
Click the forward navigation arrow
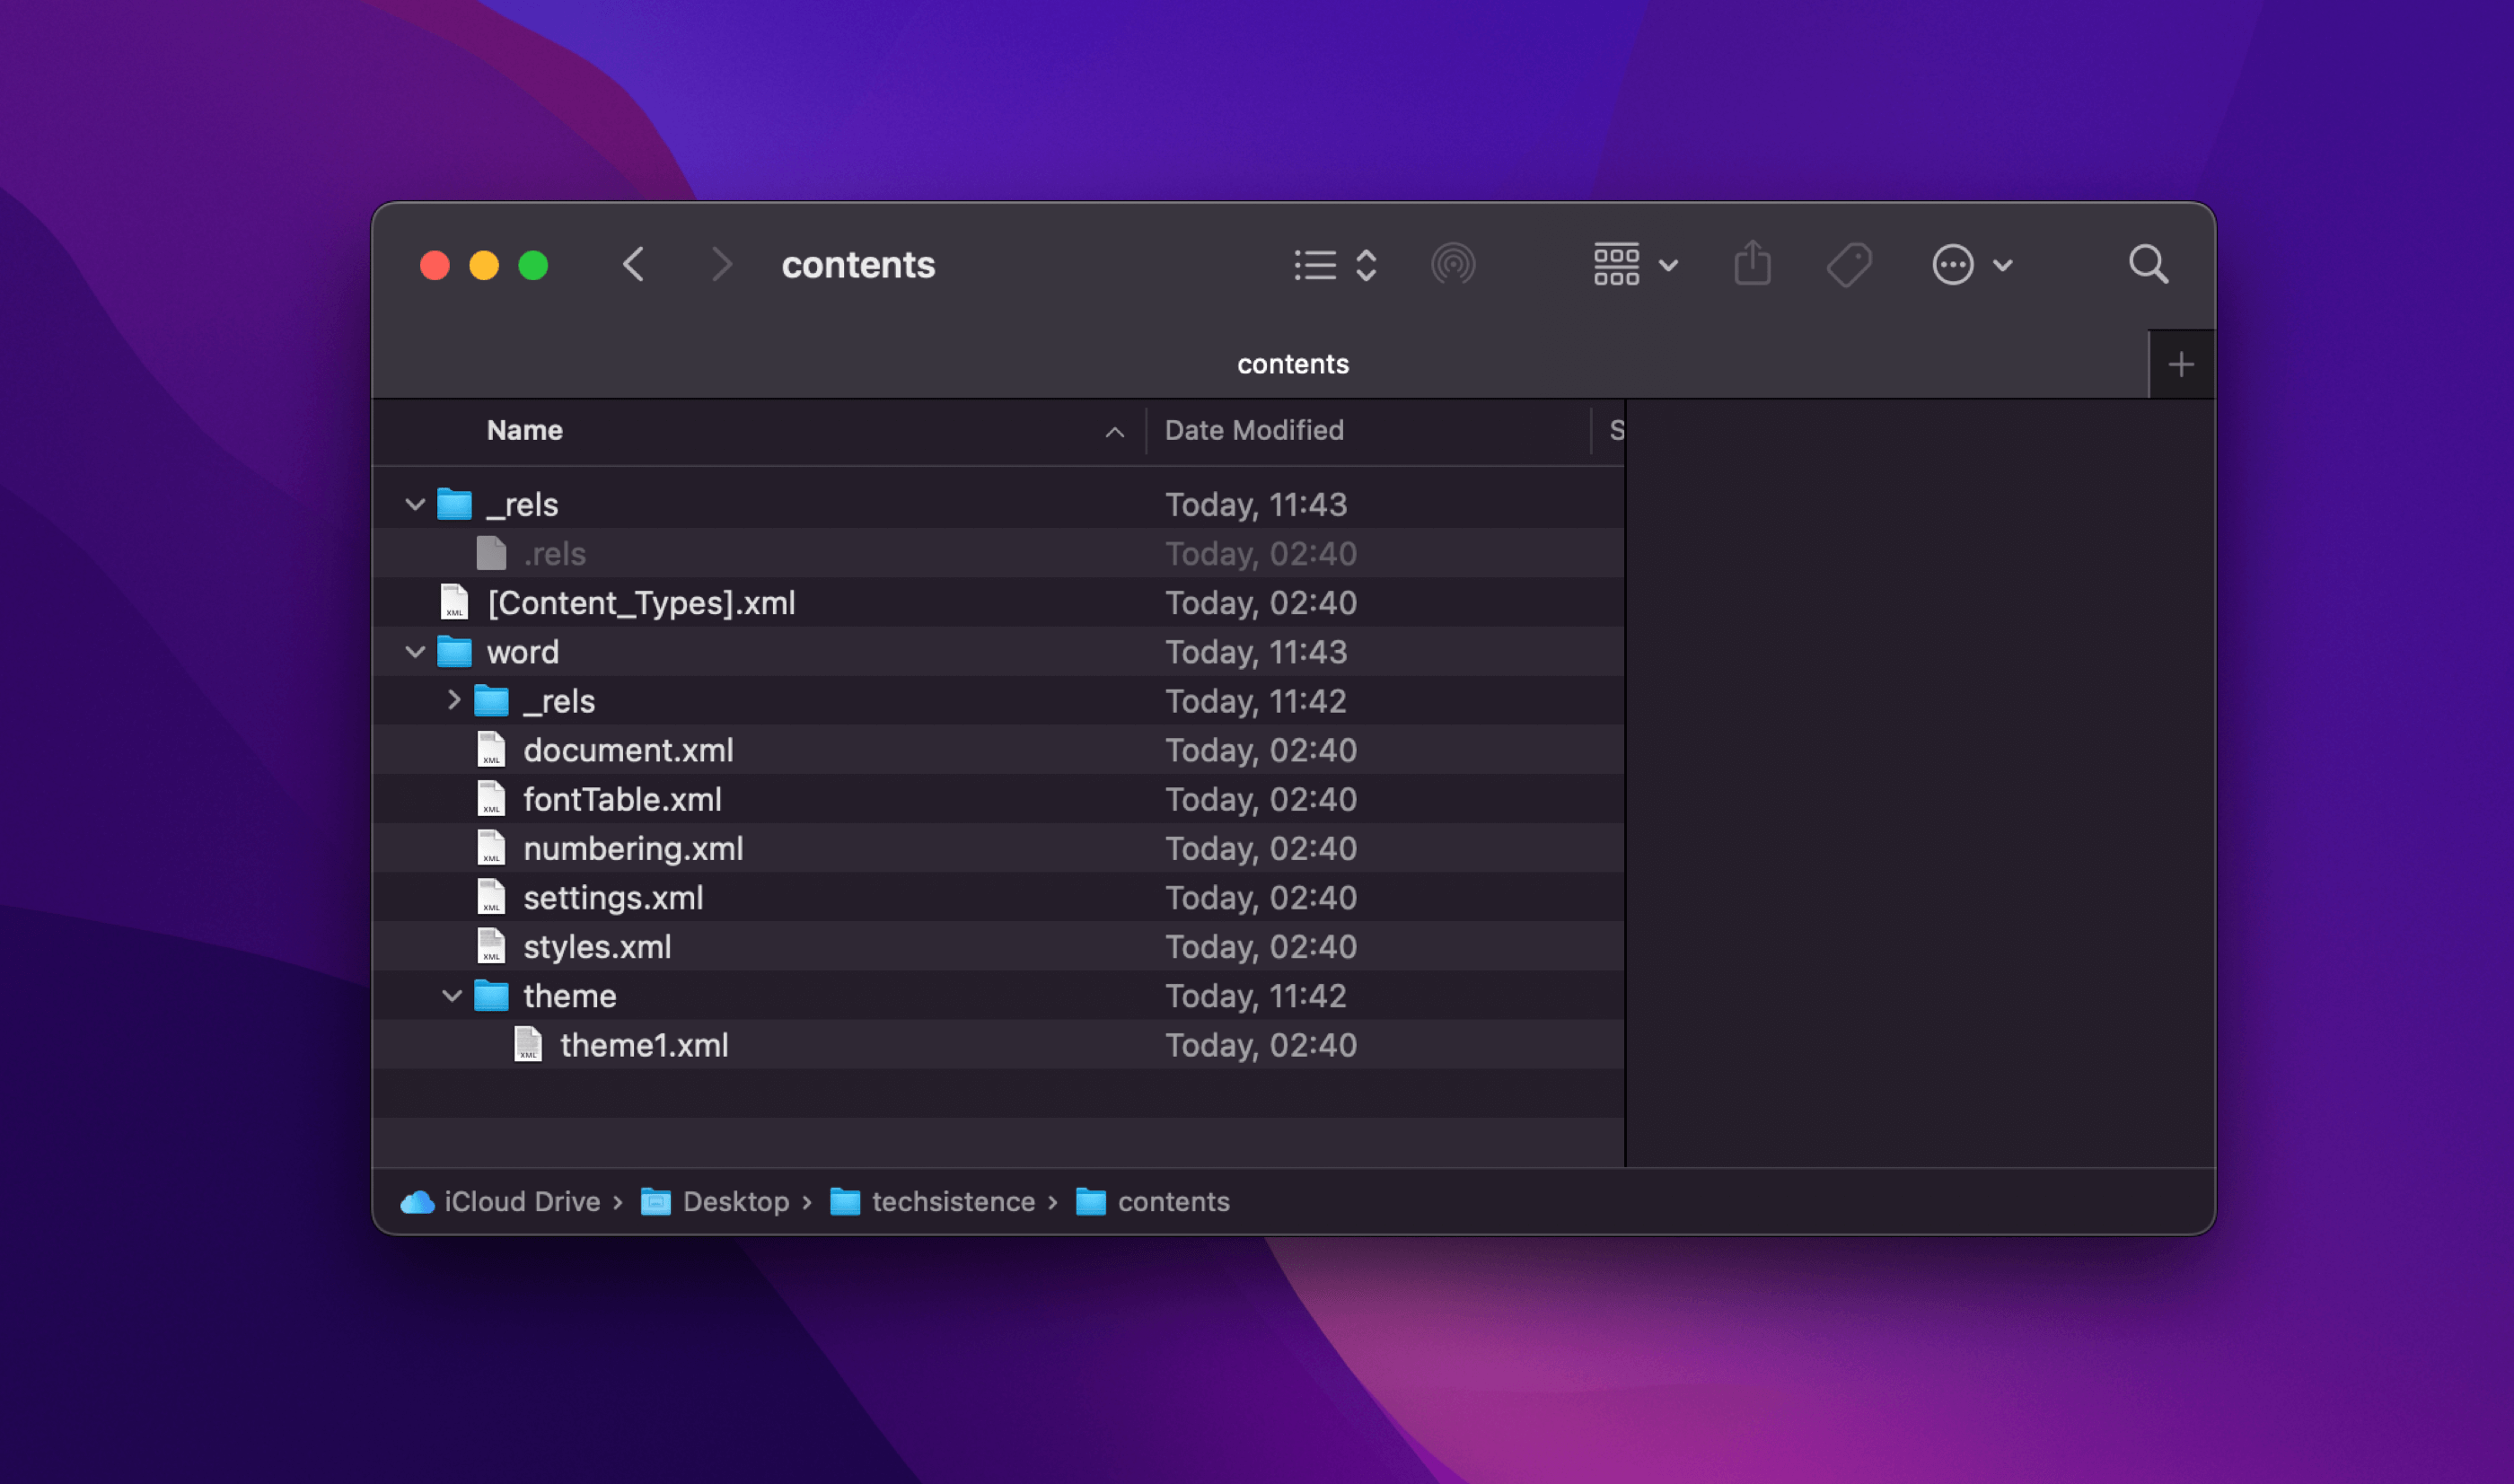(721, 265)
